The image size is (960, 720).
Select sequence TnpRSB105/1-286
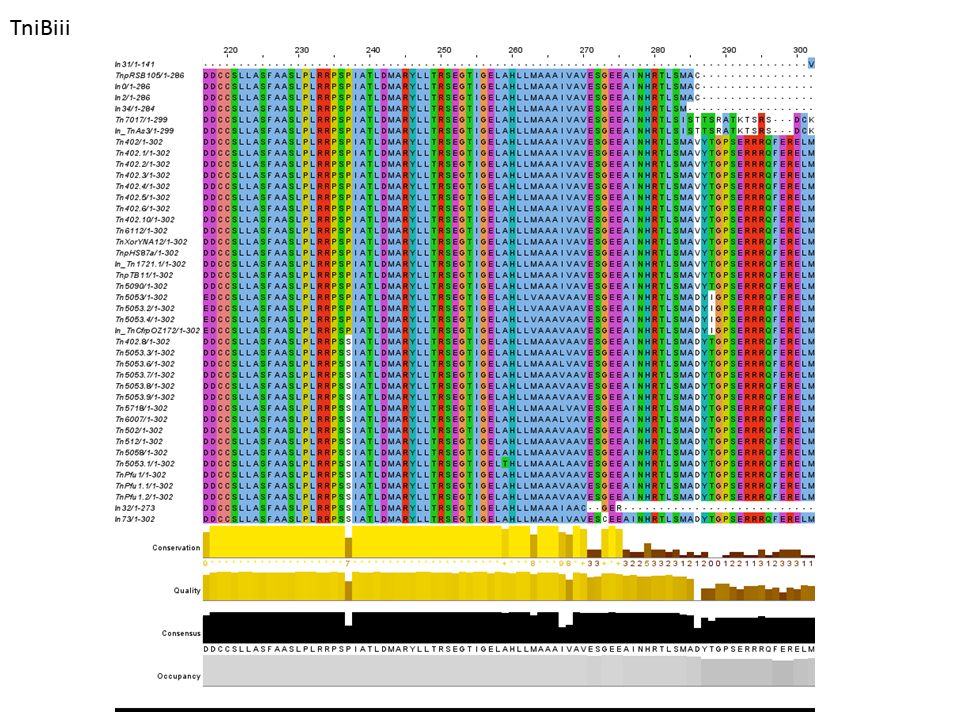[149, 75]
